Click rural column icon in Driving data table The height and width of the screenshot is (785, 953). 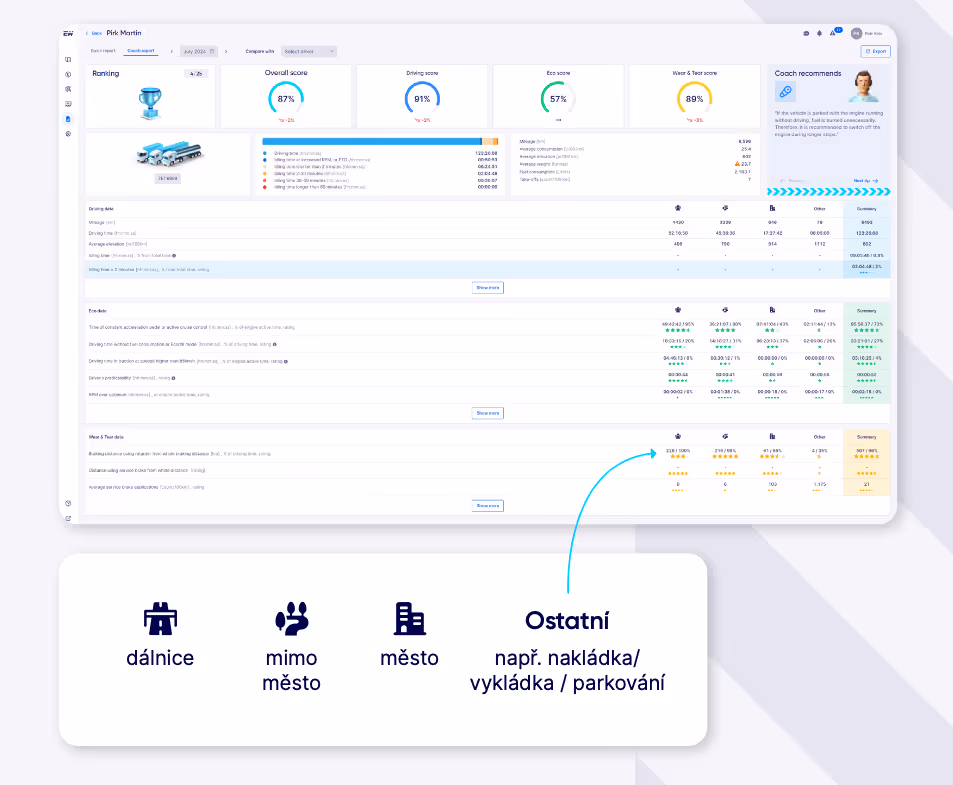[x=725, y=208]
